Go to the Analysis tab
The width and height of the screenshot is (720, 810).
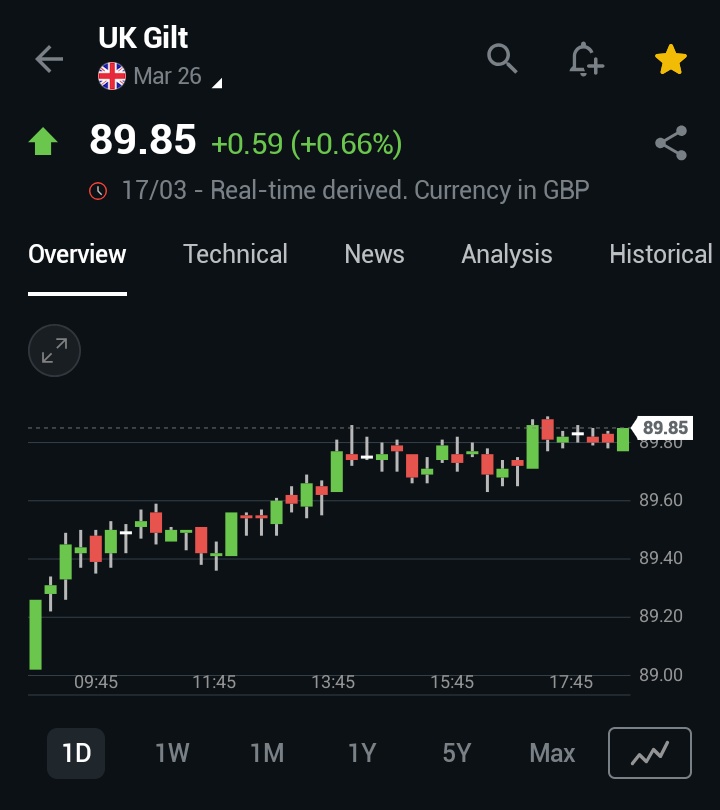point(507,254)
